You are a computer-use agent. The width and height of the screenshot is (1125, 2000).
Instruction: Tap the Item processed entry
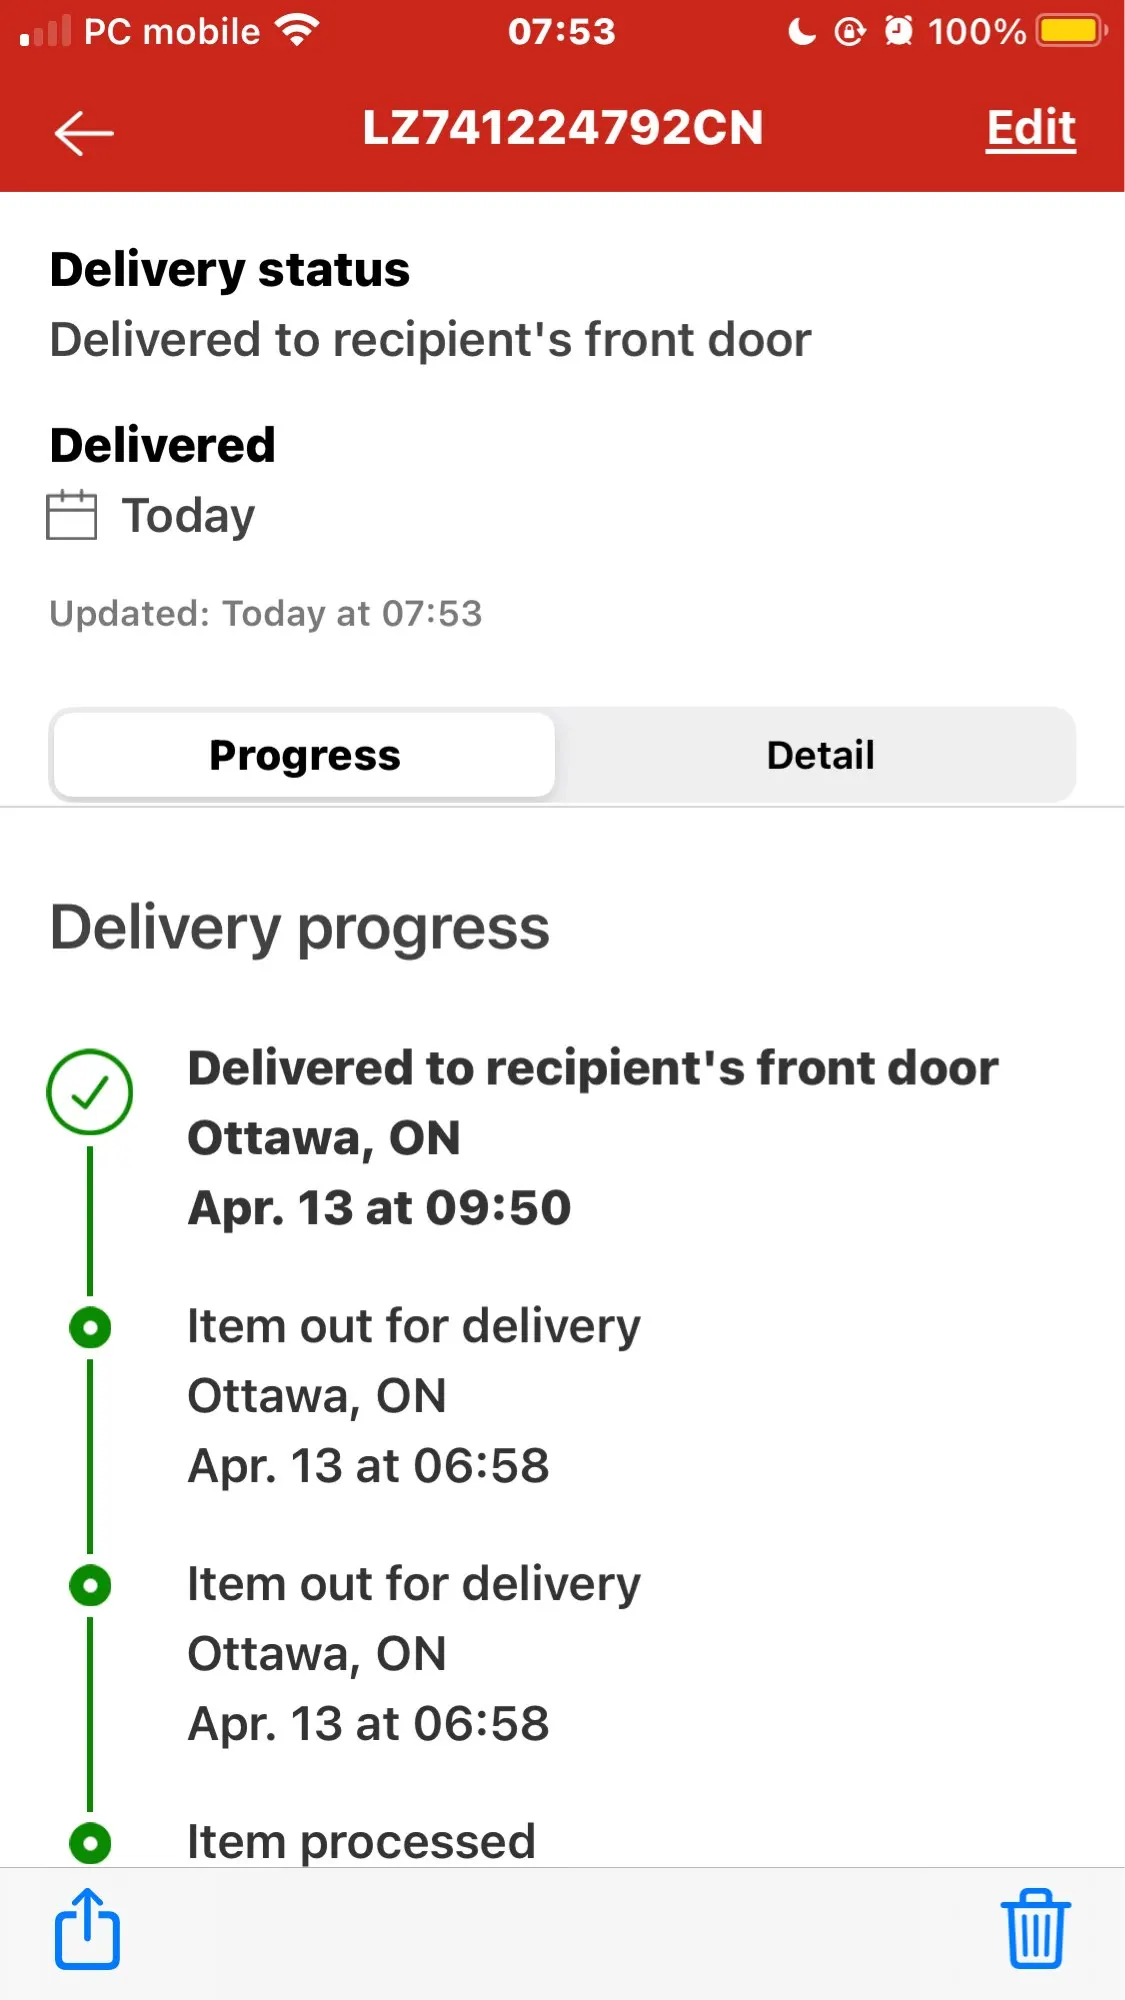point(361,1842)
